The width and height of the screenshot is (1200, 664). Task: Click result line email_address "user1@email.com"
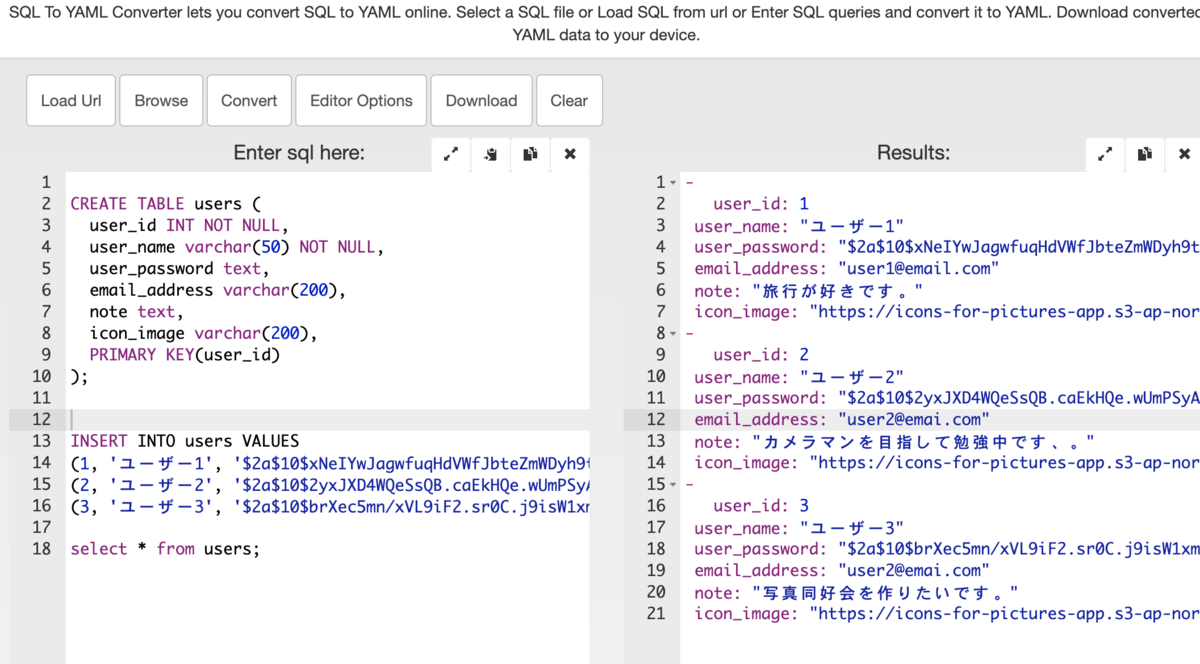coord(846,269)
